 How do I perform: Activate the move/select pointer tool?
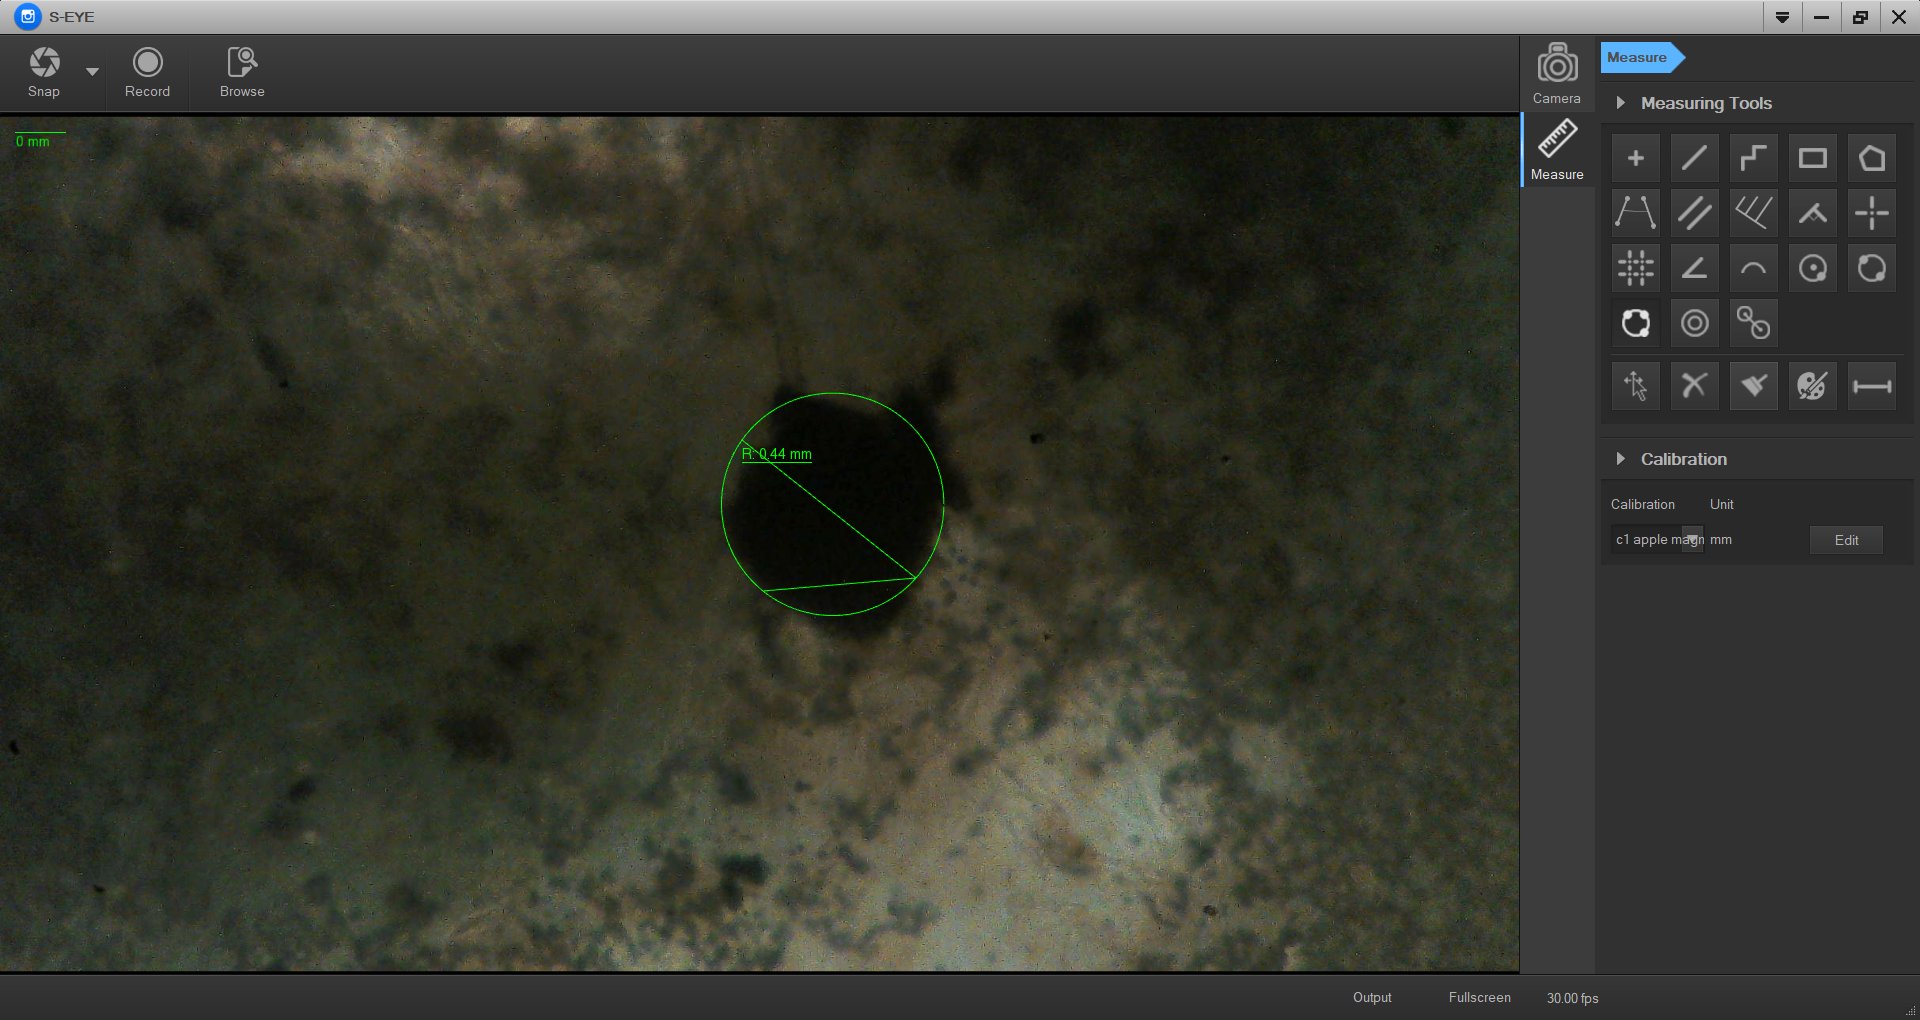coord(1636,386)
